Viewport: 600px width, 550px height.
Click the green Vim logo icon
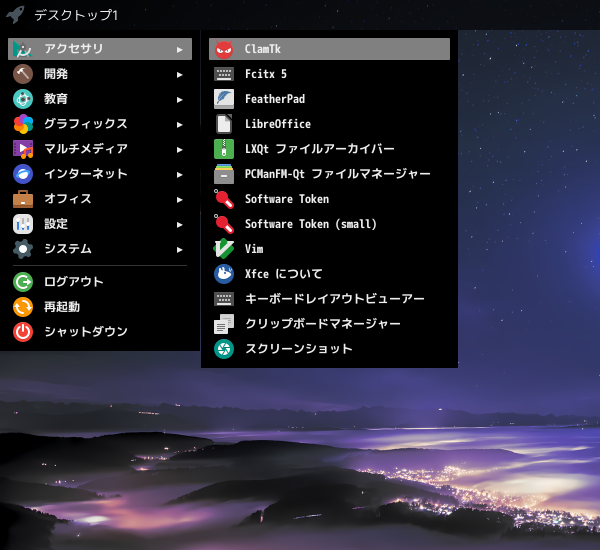[x=224, y=249]
